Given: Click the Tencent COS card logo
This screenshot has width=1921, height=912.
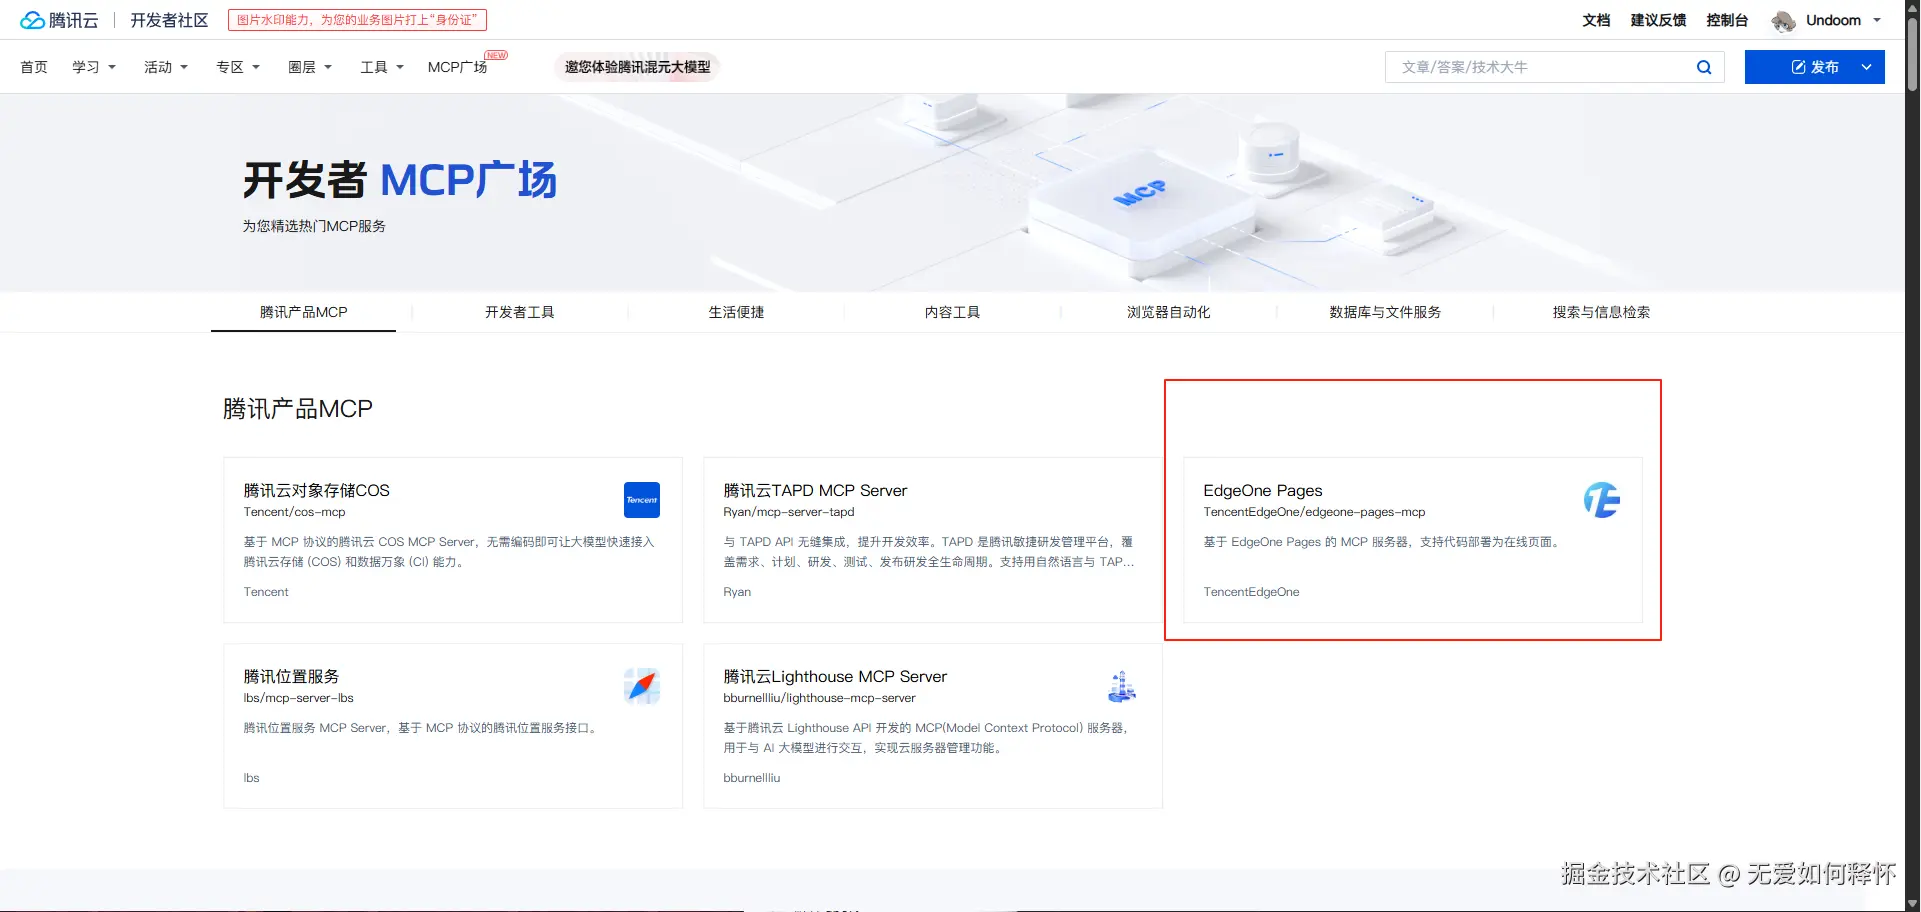Looking at the screenshot, I should tap(642, 500).
